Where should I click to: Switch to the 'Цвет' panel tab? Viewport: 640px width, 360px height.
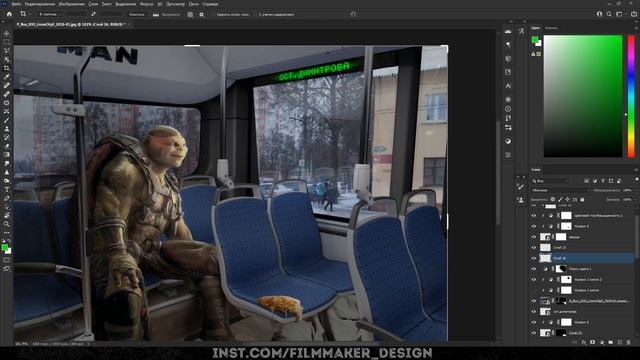click(x=536, y=28)
